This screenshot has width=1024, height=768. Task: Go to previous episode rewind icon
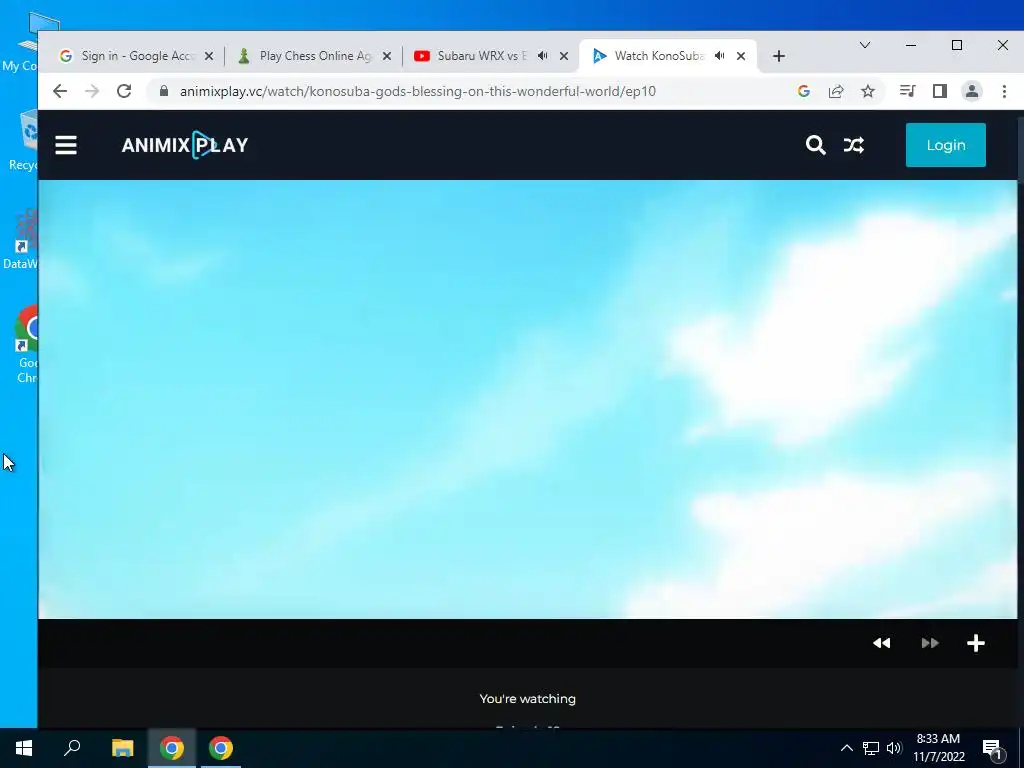pos(882,643)
